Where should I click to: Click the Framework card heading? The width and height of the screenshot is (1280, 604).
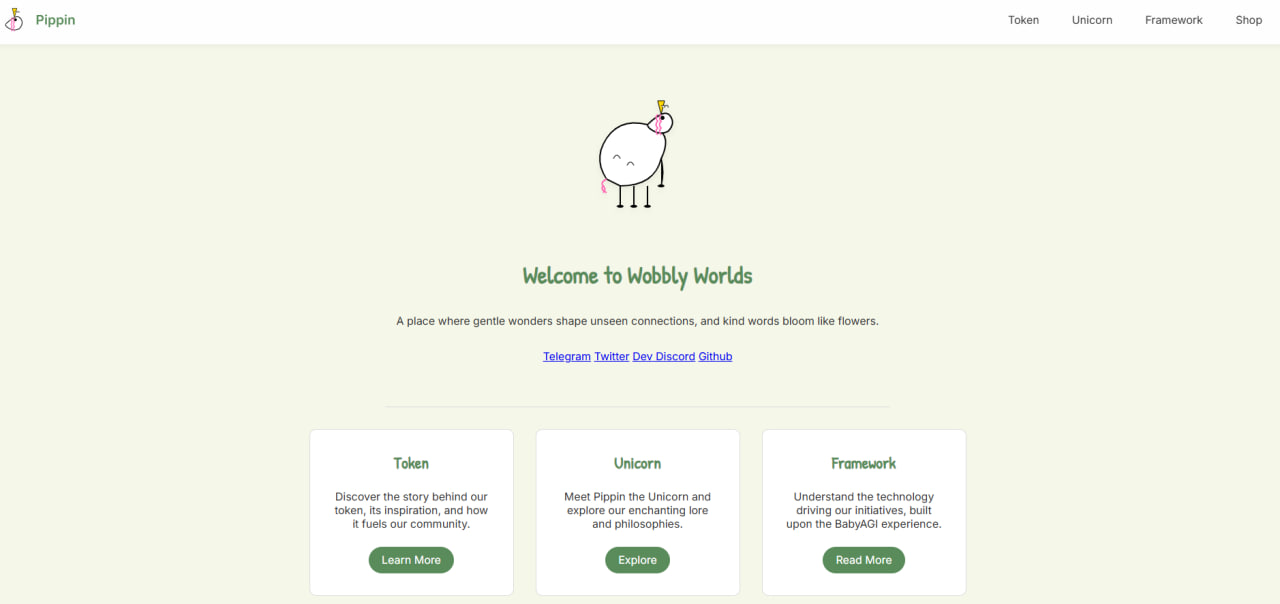(863, 463)
